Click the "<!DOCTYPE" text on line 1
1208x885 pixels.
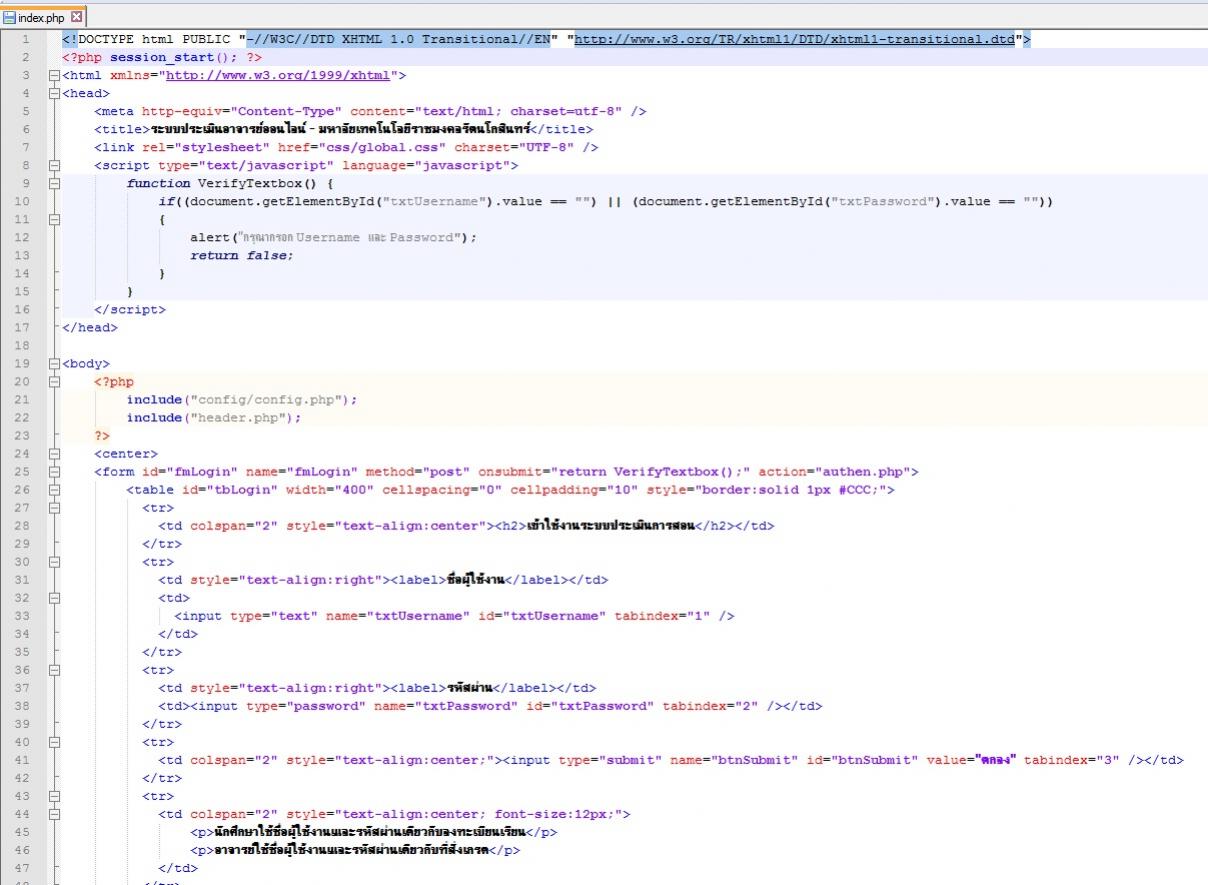[x=98, y=39]
